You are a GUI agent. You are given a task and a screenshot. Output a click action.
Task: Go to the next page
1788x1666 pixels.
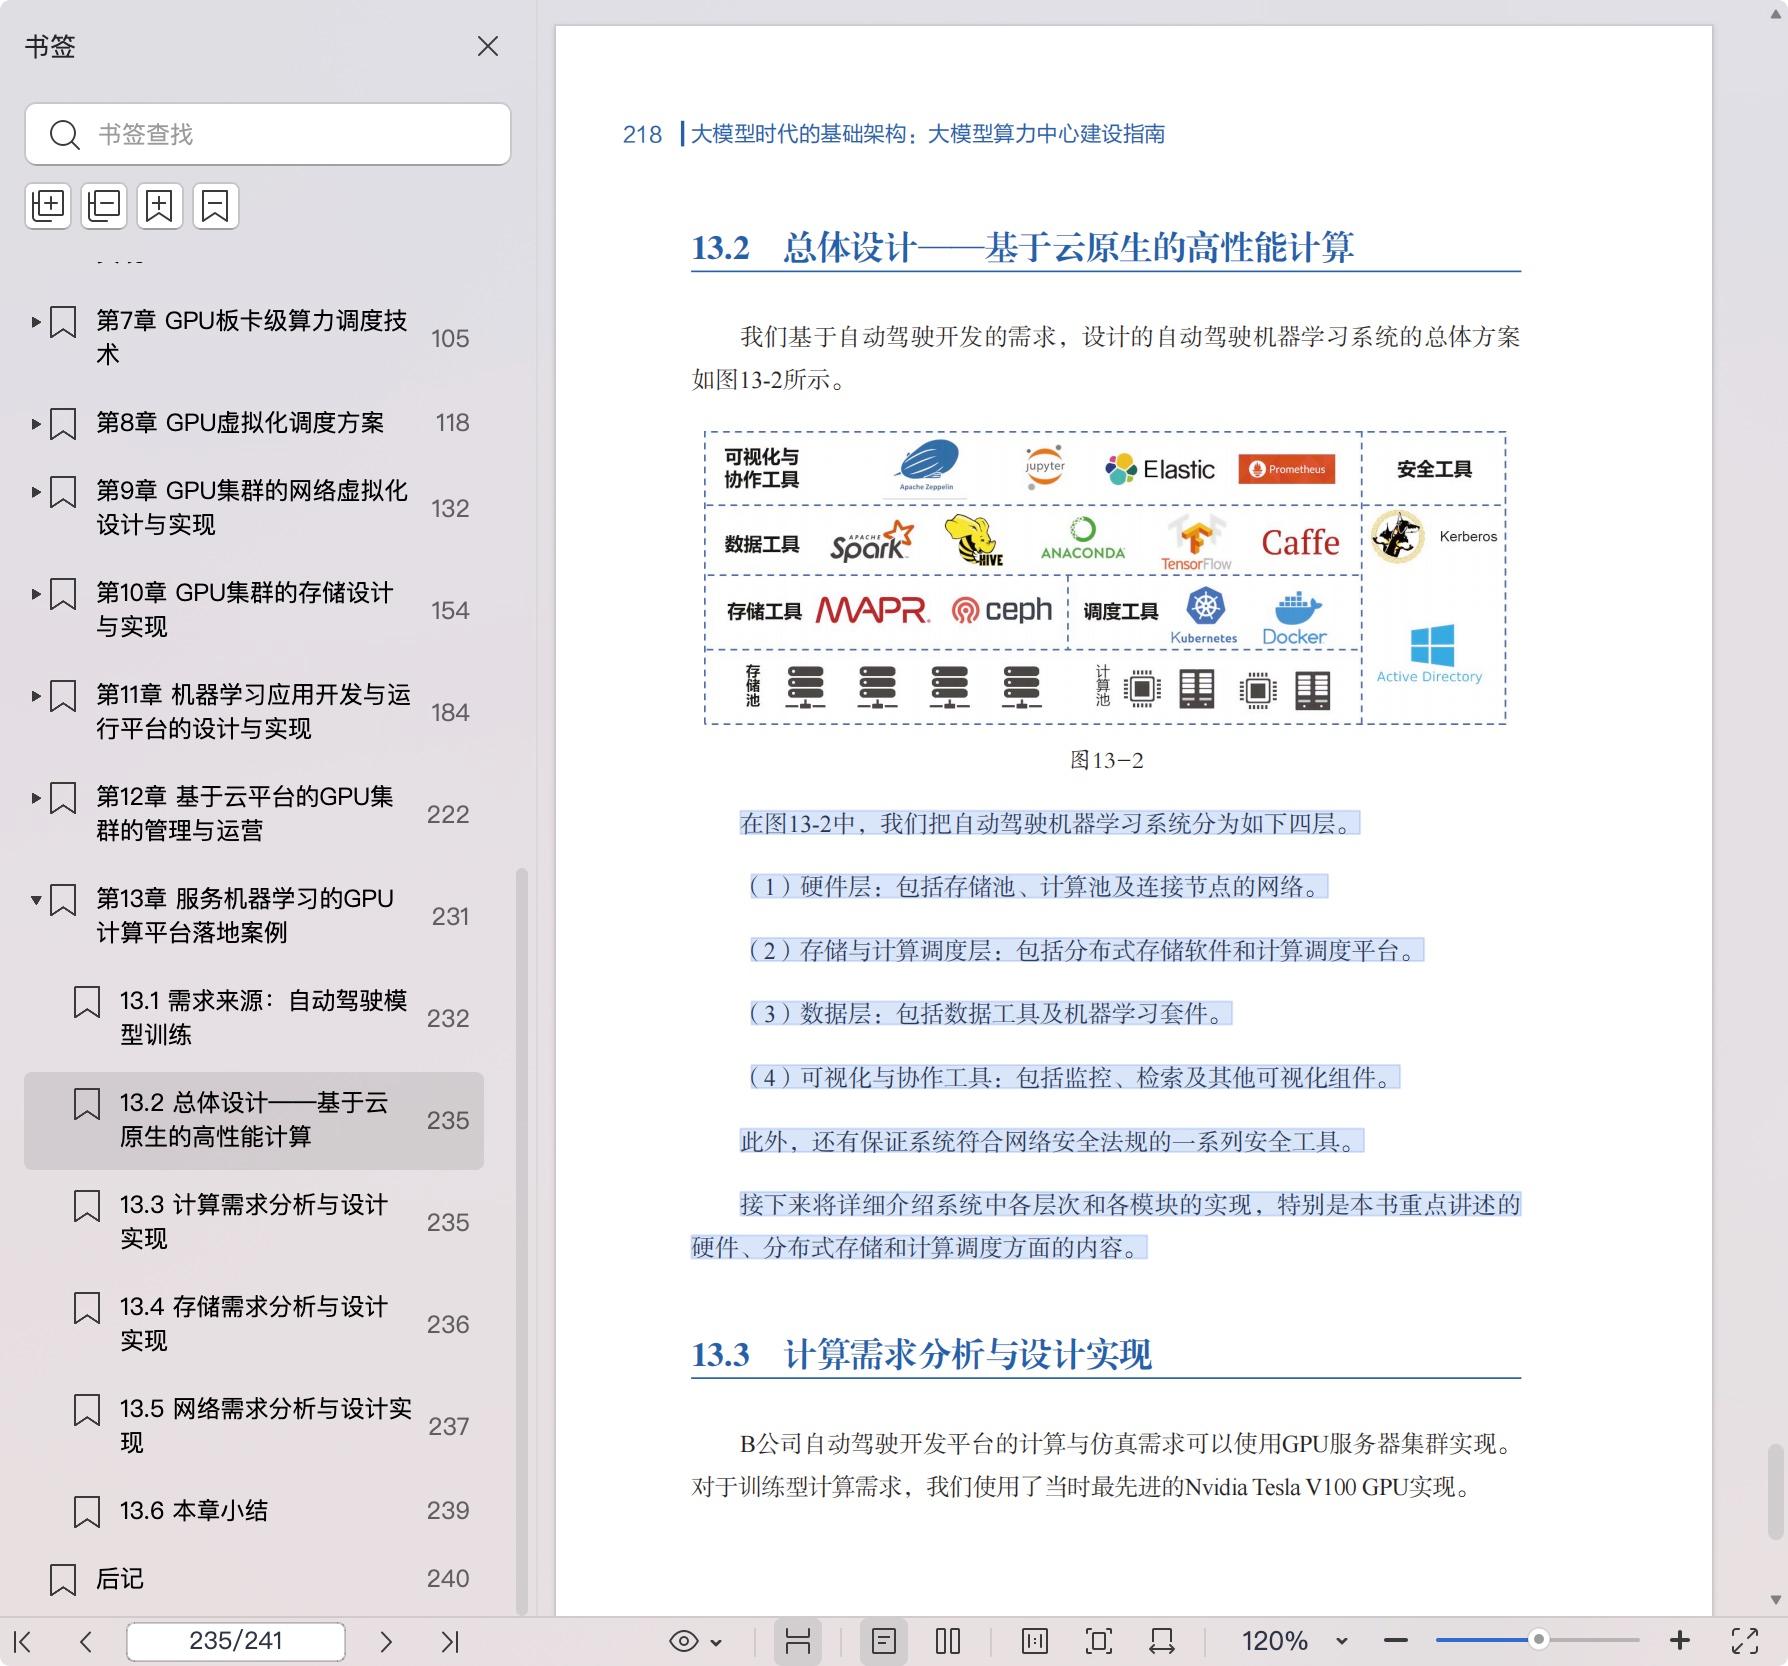(386, 1641)
